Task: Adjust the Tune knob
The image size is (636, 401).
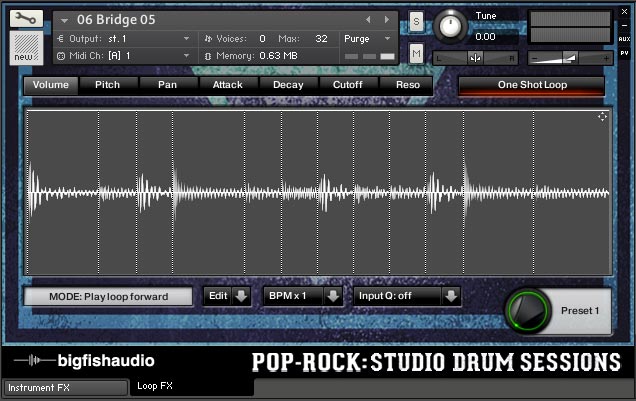Action: coord(450,26)
